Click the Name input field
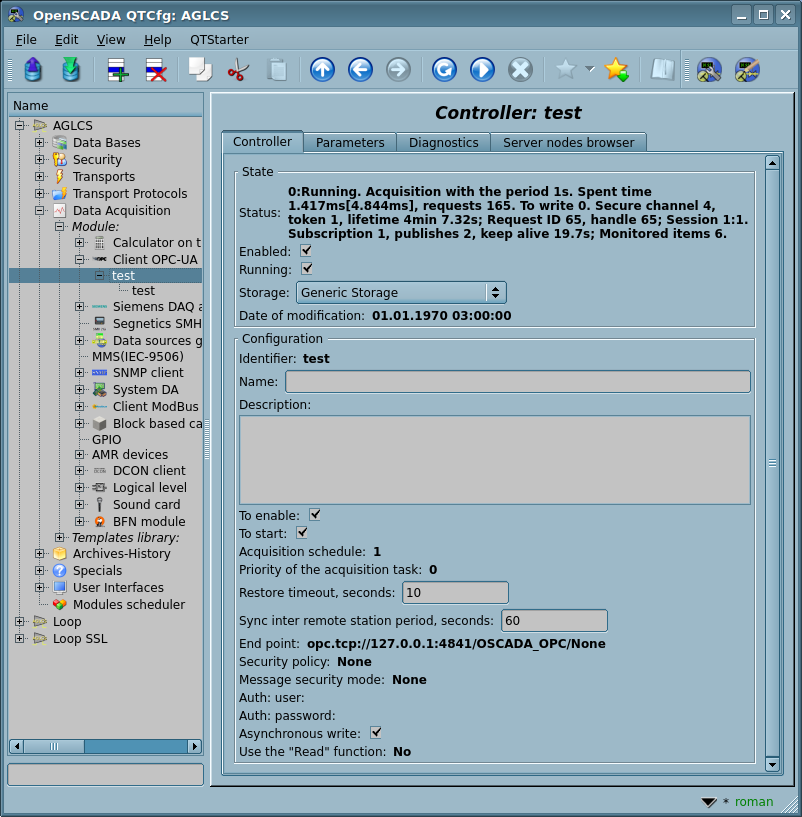 (x=517, y=382)
